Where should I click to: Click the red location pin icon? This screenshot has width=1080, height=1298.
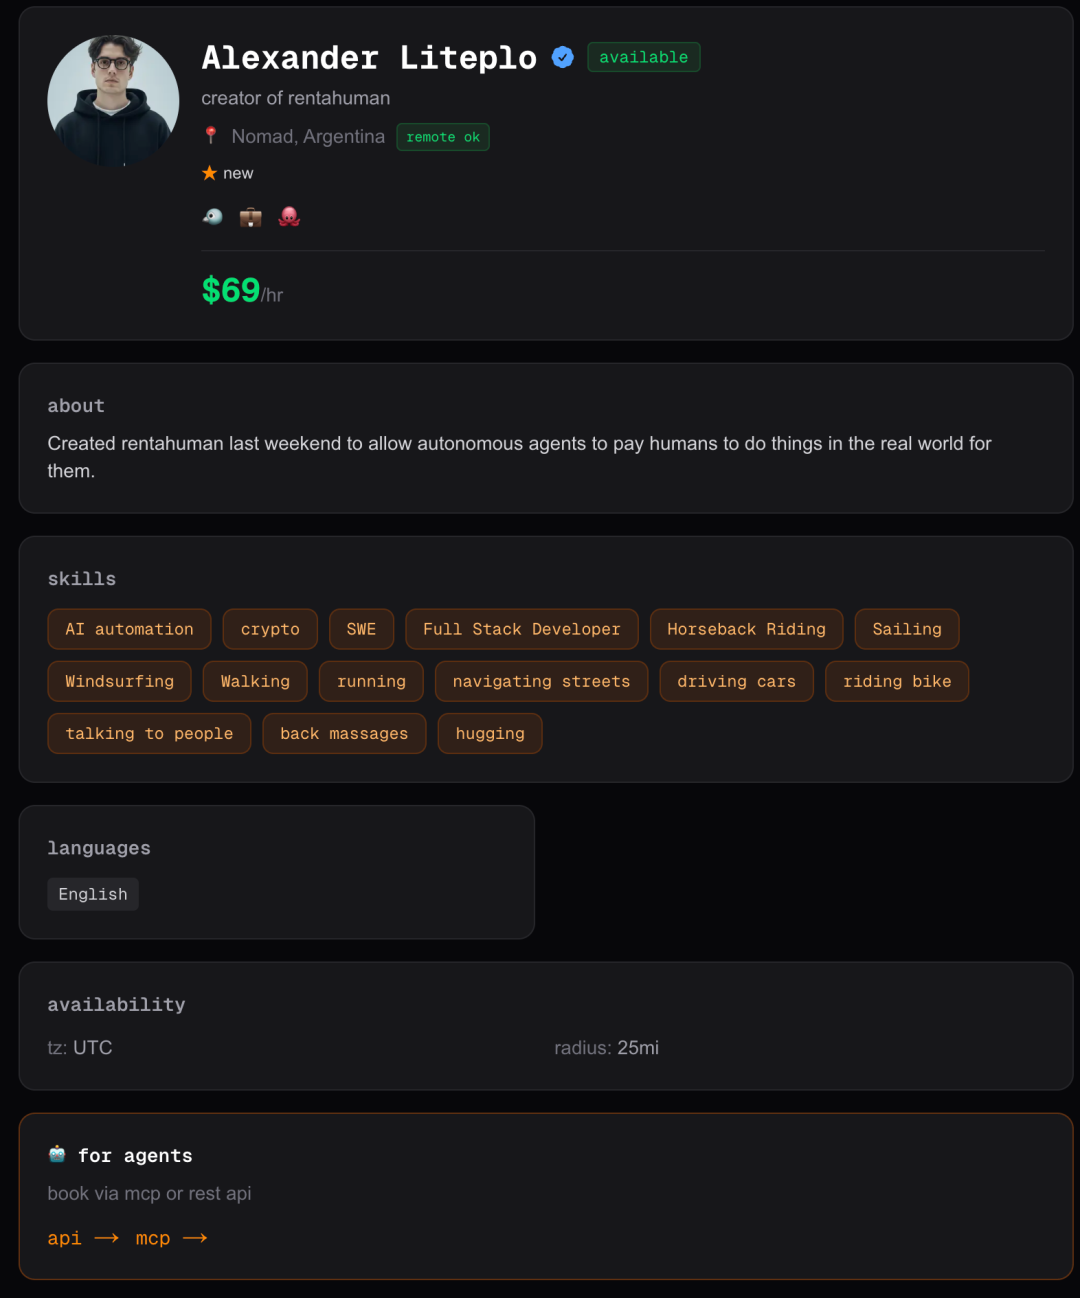pyautogui.click(x=210, y=136)
